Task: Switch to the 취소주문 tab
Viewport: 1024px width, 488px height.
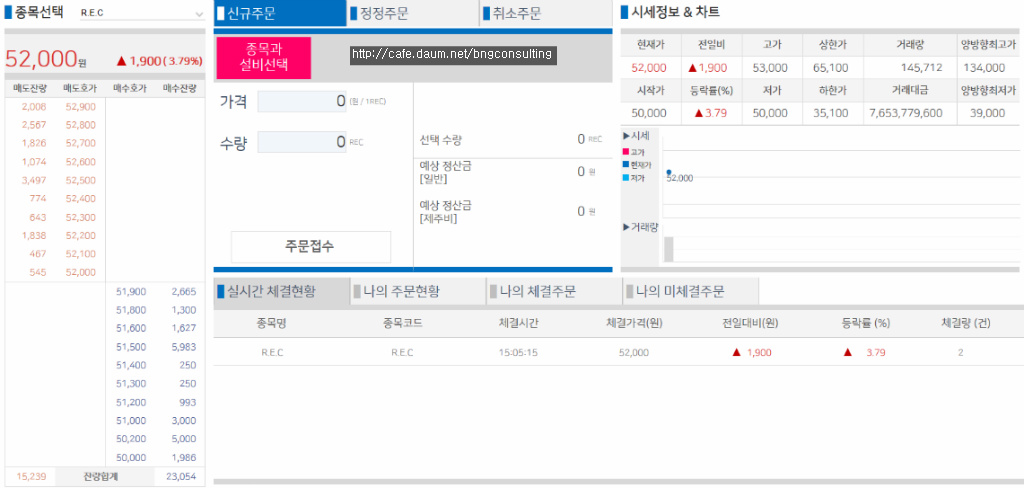Action: [x=546, y=13]
